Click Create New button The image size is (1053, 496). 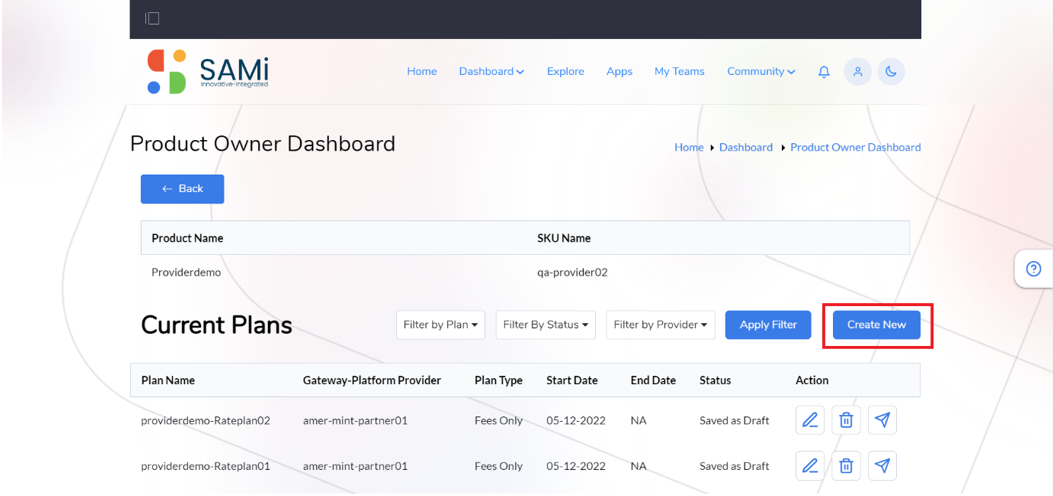tap(876, 325)
